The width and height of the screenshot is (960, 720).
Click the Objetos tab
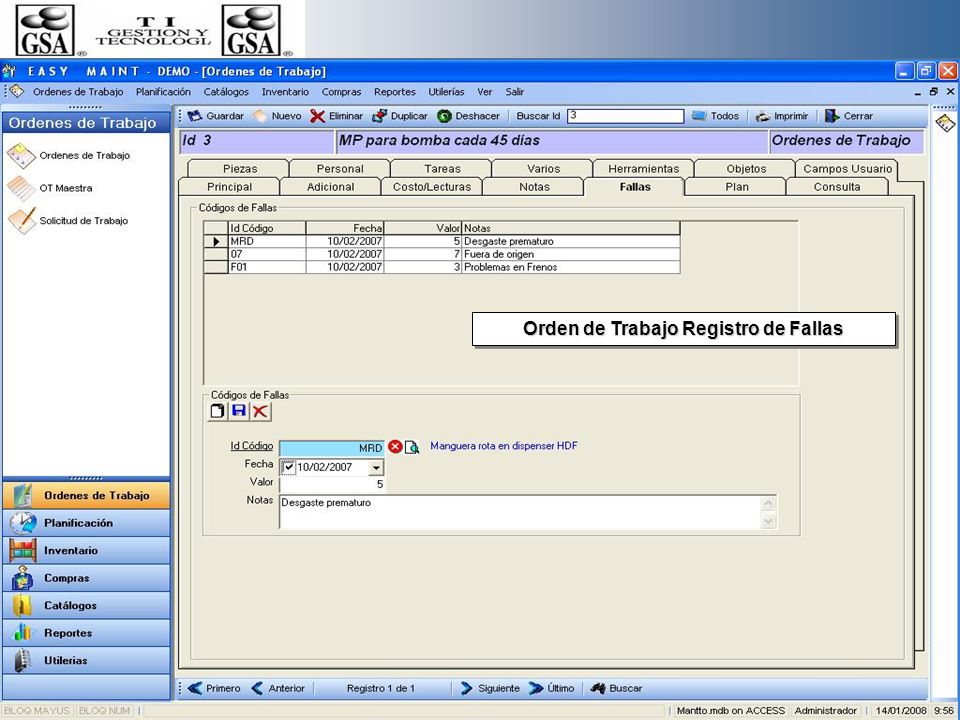tap(746, 168)
